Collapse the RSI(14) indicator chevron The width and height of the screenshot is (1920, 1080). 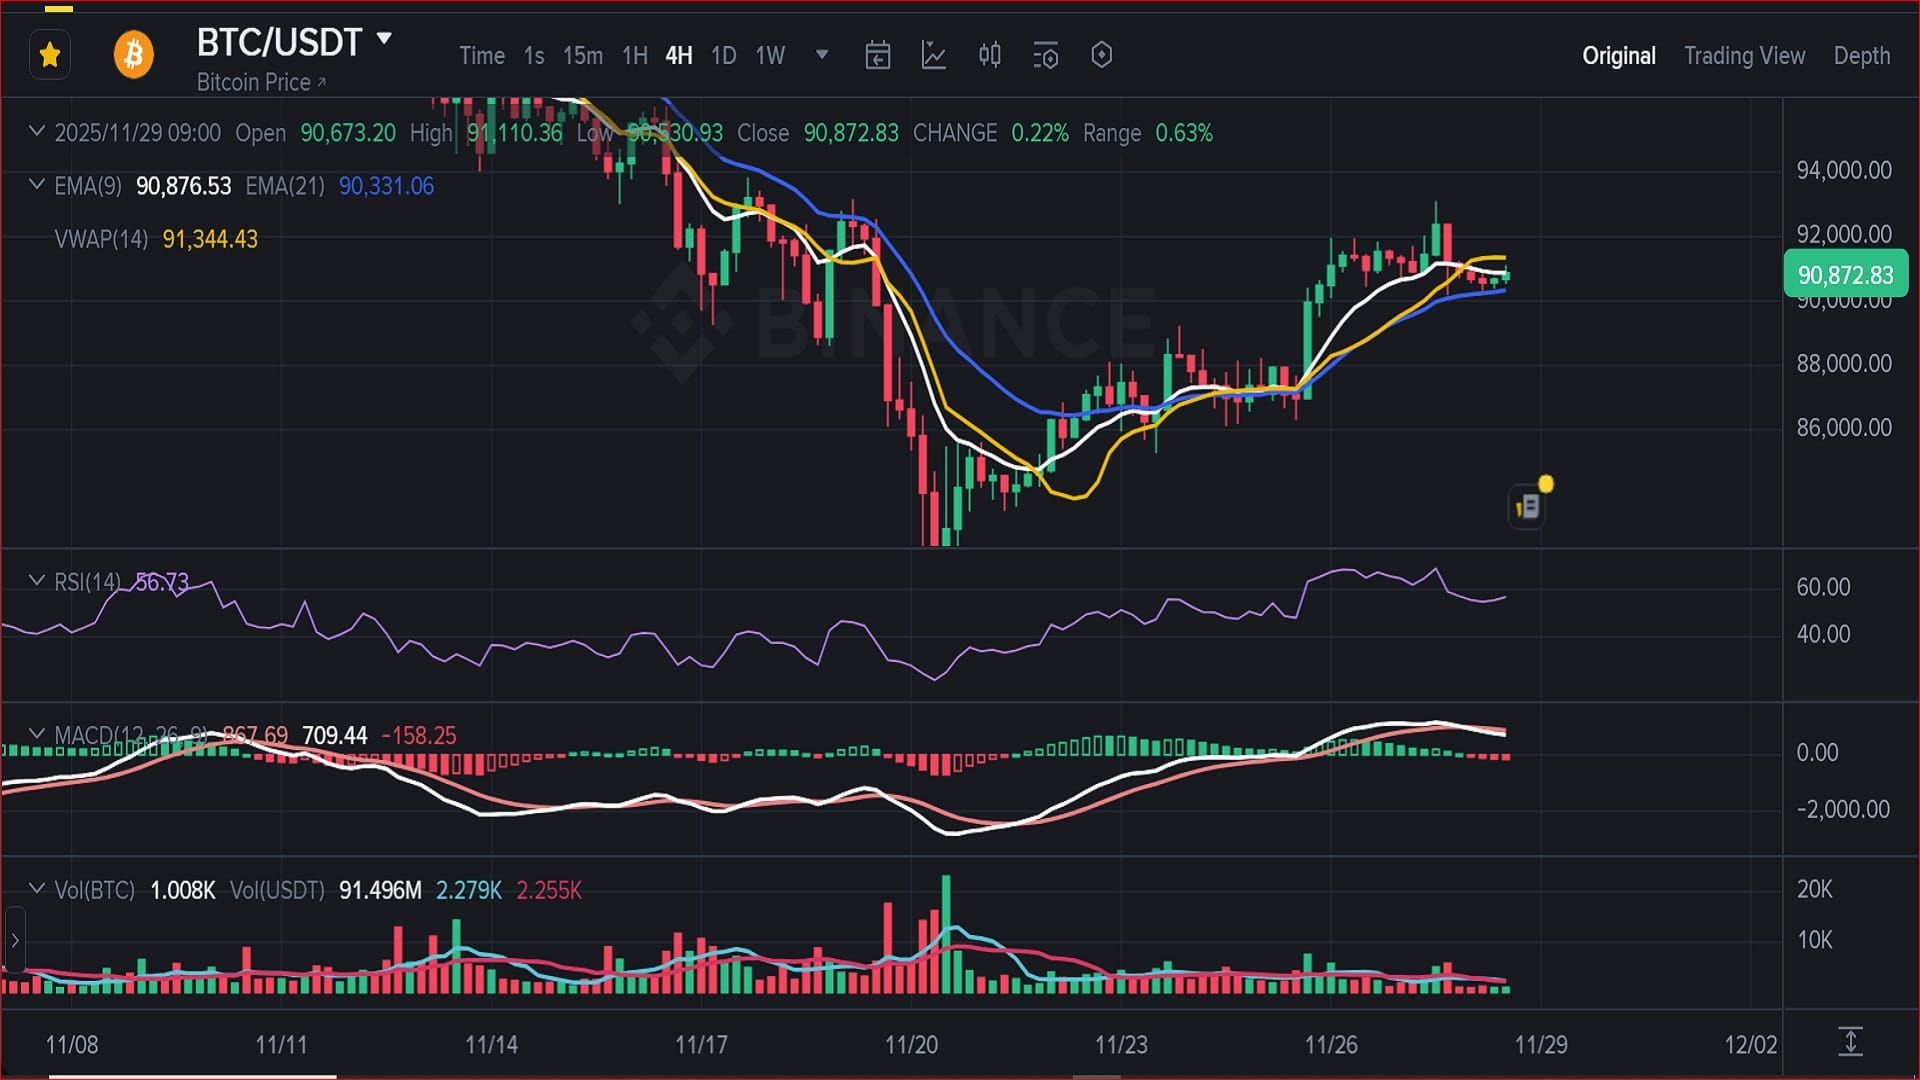tap(37, 580)
